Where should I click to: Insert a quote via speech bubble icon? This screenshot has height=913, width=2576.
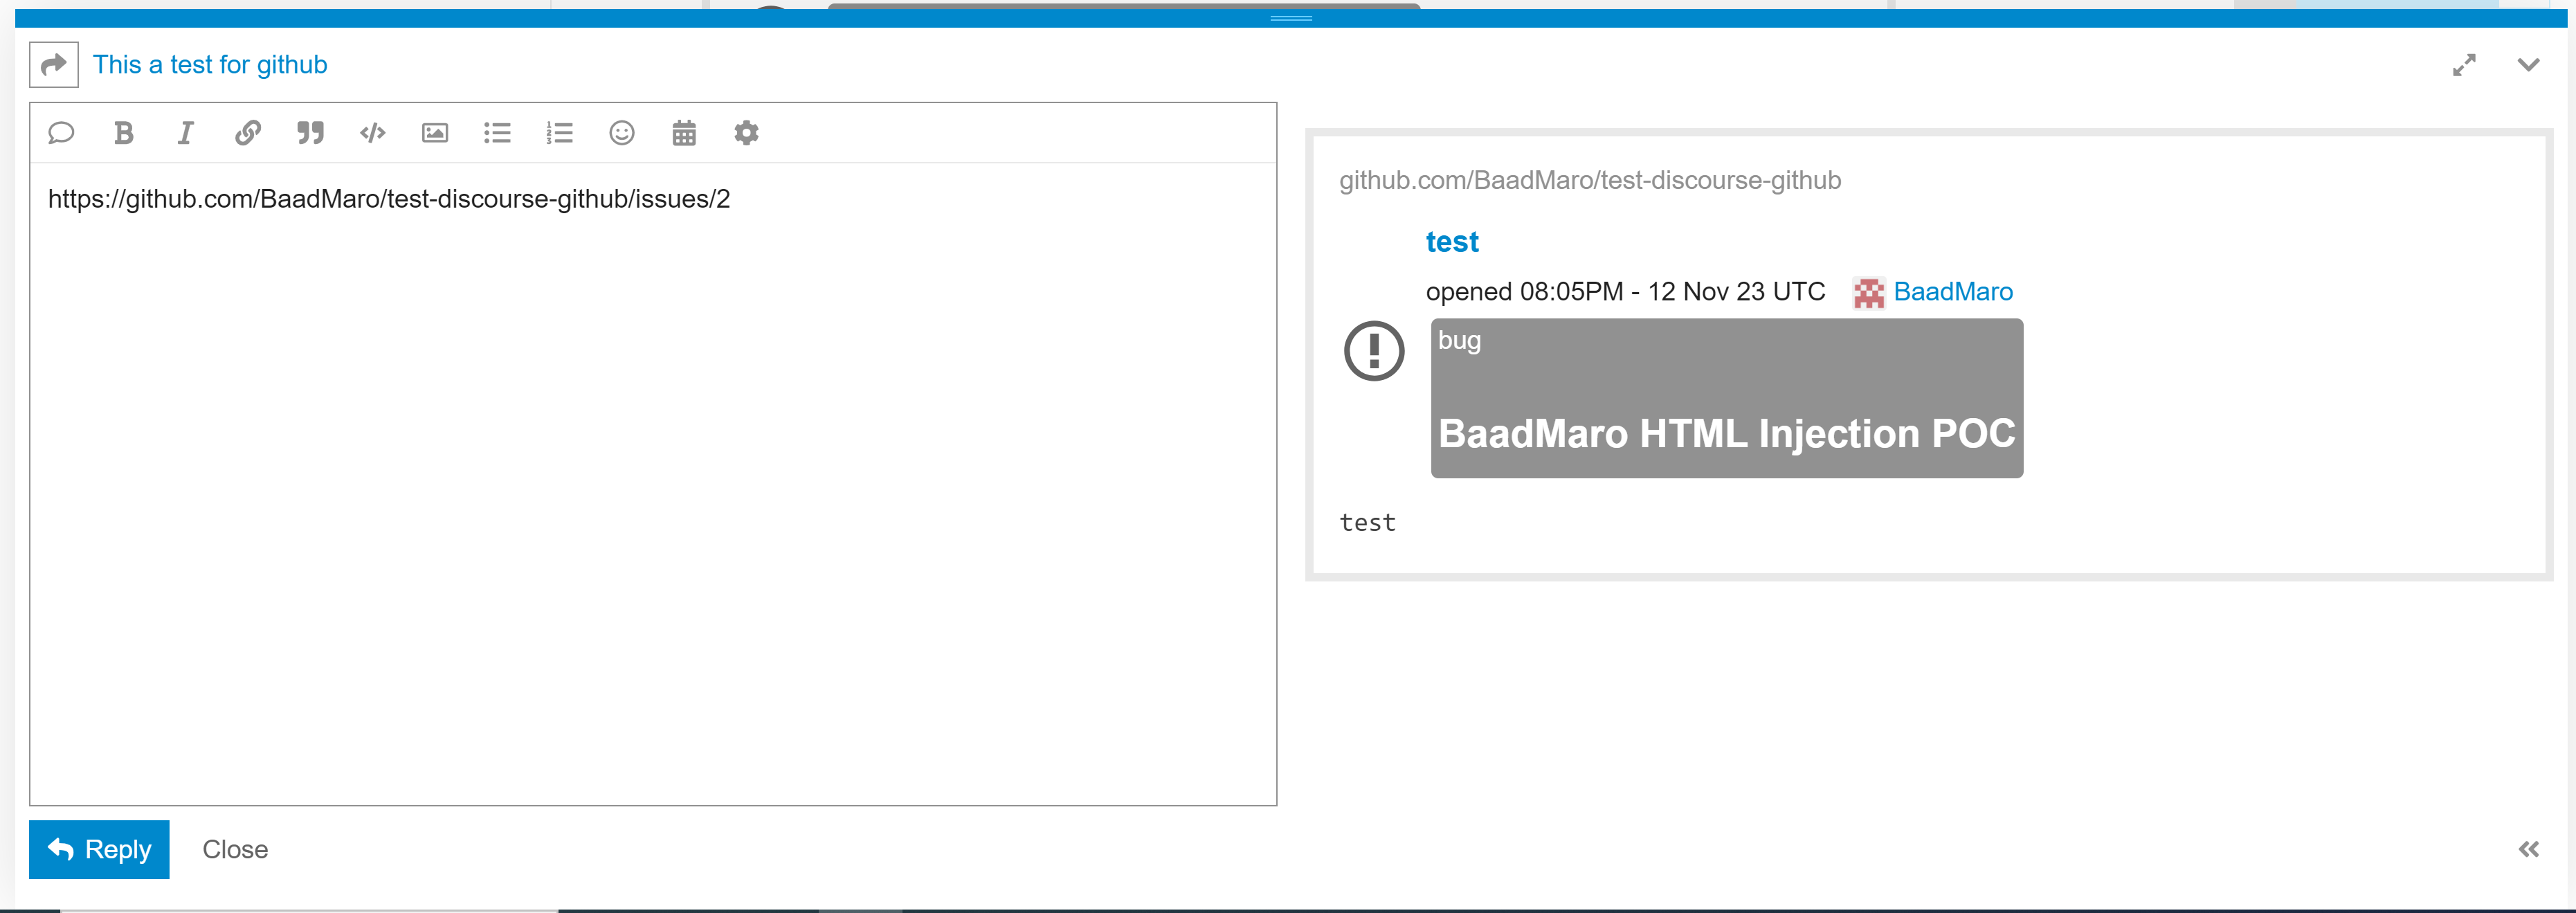tap(61, 133)
